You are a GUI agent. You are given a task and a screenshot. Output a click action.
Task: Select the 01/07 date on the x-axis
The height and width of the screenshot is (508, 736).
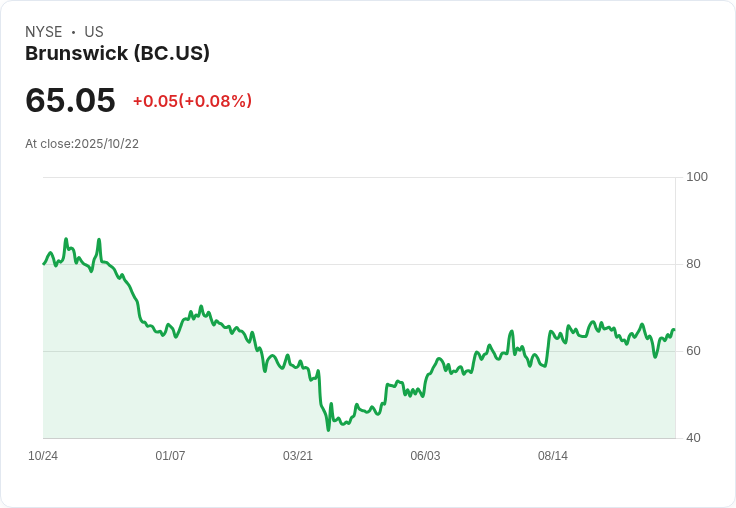click(170, 456)
